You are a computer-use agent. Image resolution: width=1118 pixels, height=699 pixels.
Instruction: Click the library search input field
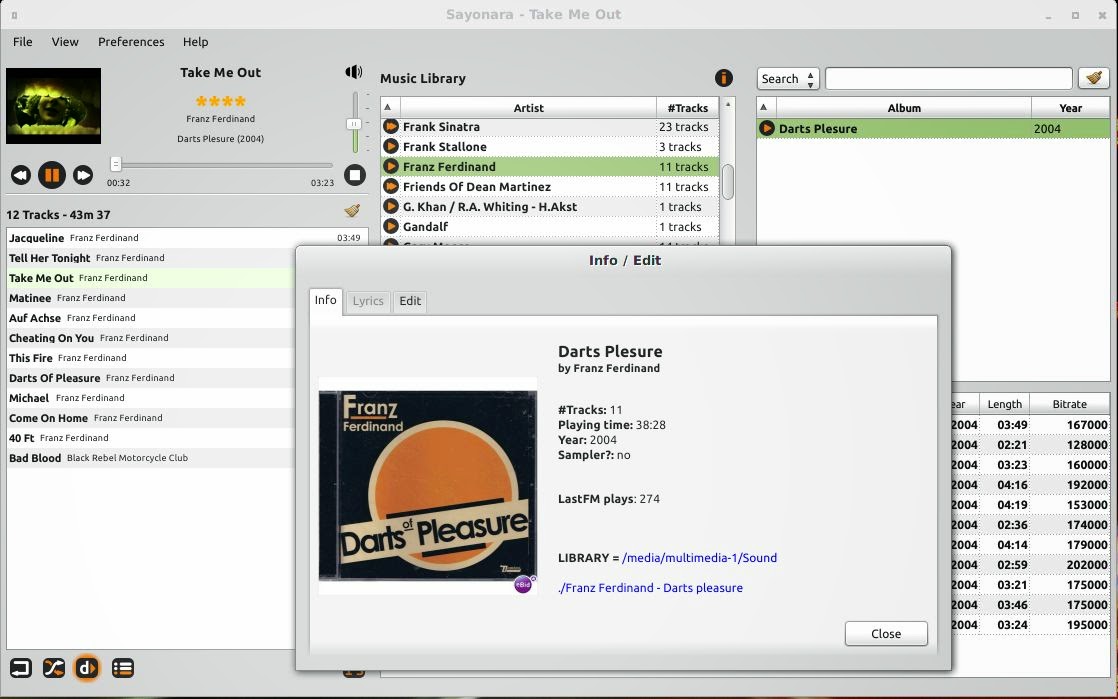tap(948, 78)
